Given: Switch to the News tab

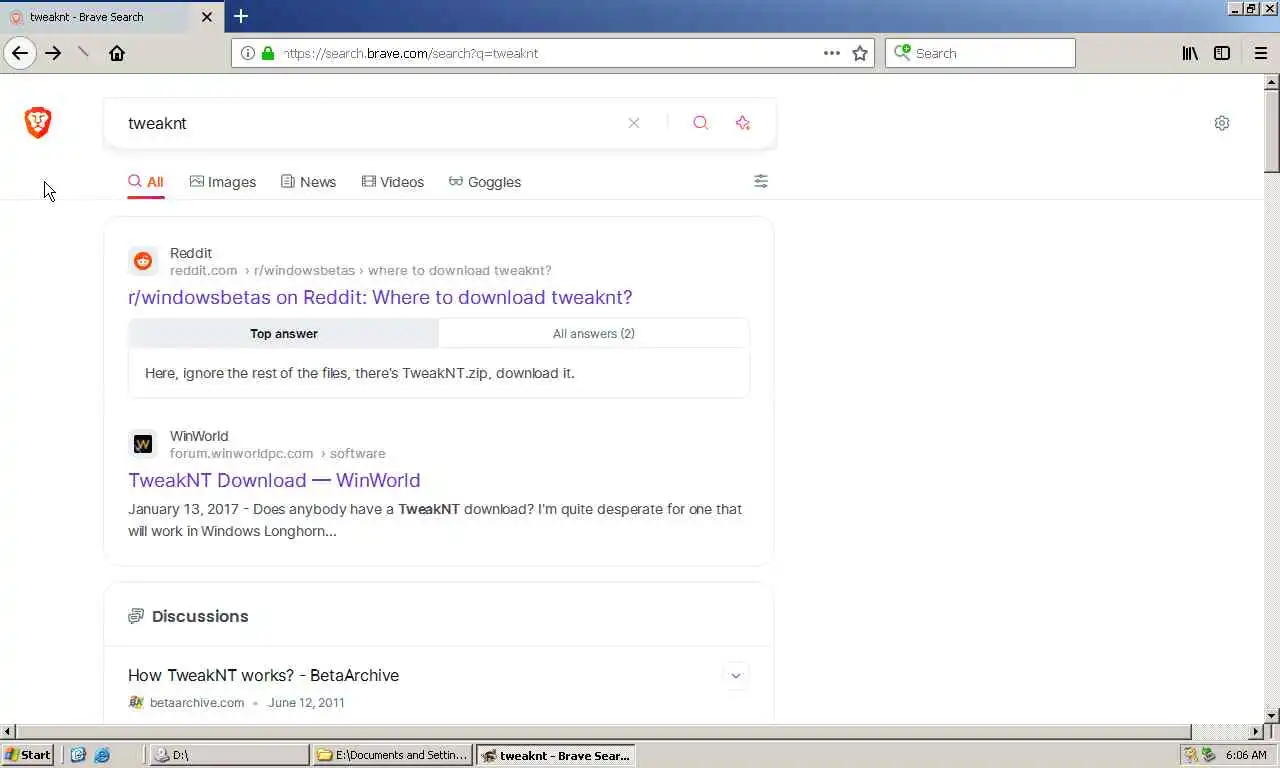Looking at the screenshot, I should click(308, 182).
